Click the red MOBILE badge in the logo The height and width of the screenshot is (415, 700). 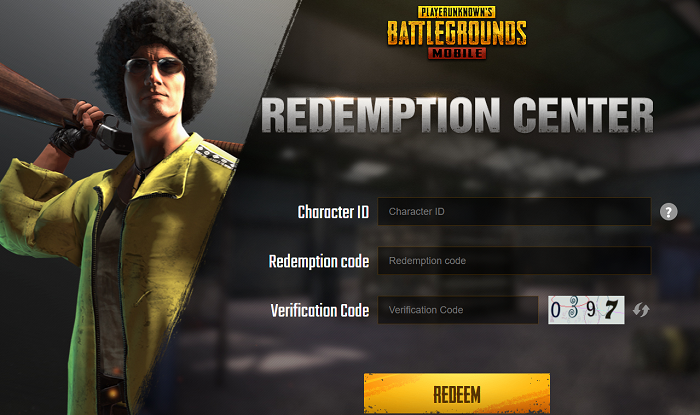[457, 53]
